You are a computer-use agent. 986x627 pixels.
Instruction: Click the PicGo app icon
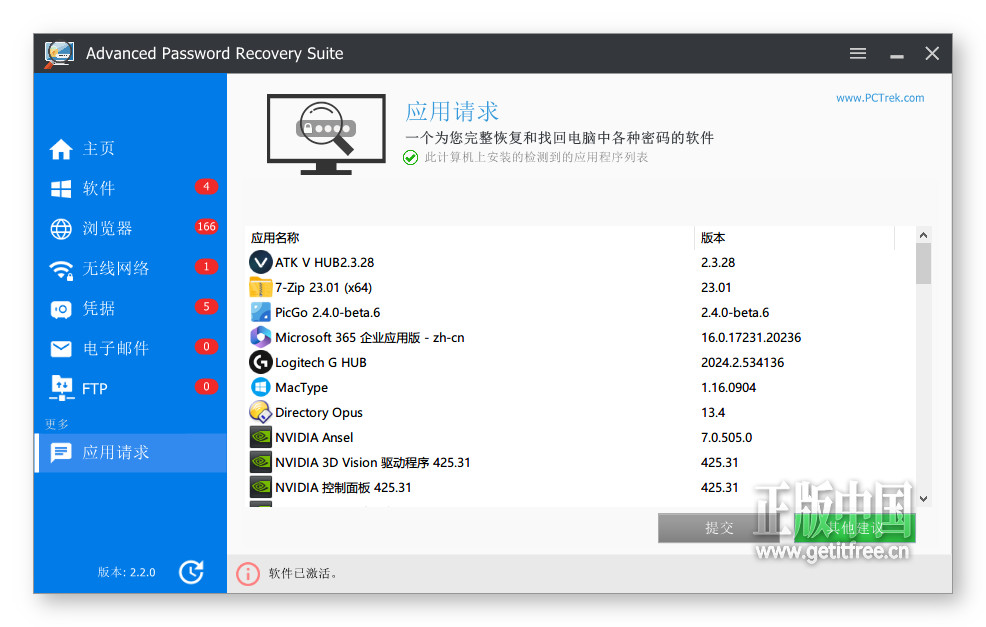point(260,312)
